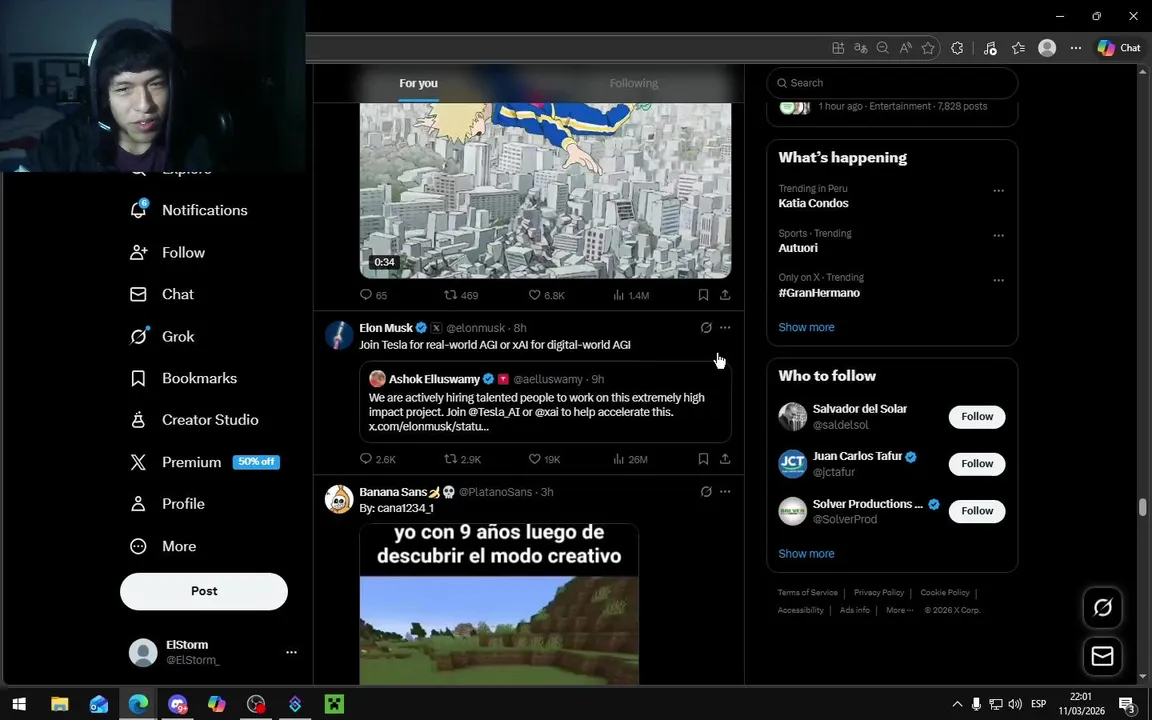The width and height of the screenshot is (1152, 720).
Task: Open Grok explain icon on Banana Sans post
Action: [x=706, y=492]
